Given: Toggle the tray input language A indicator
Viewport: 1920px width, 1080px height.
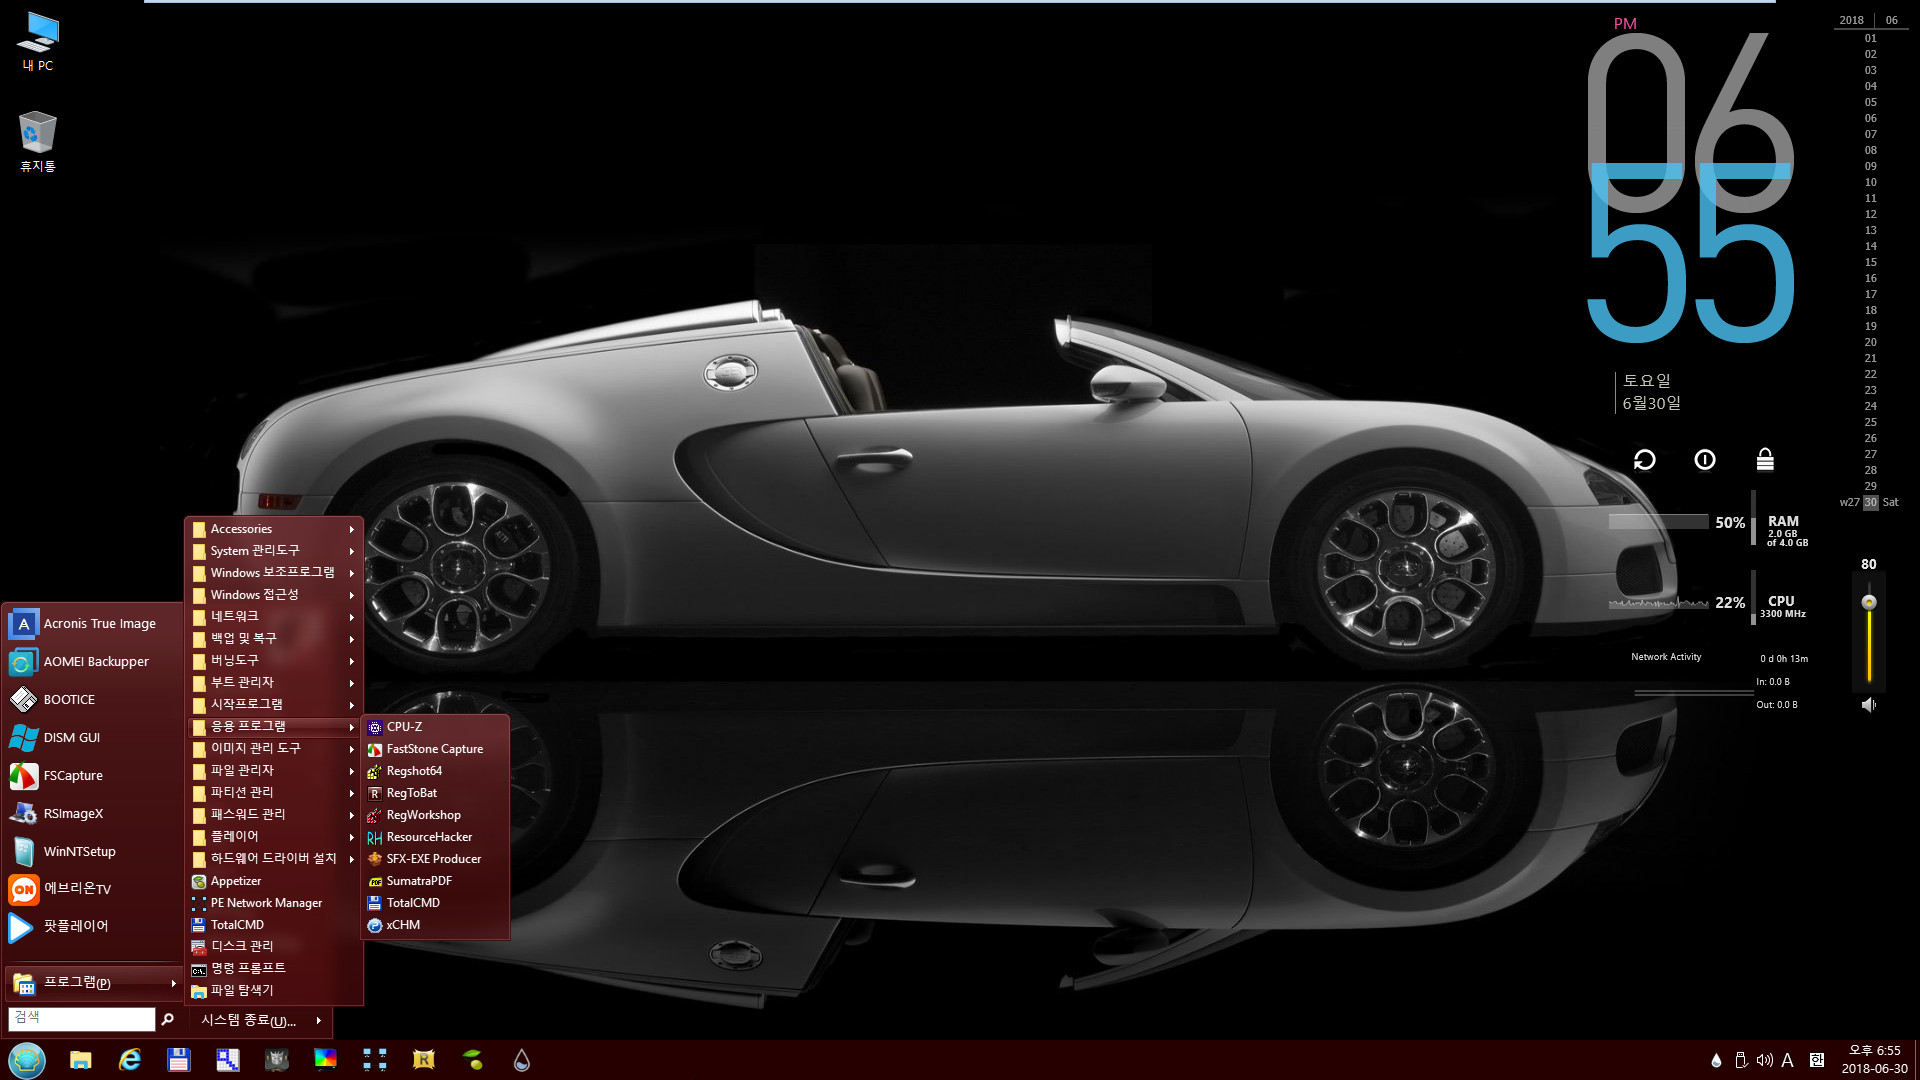Looking at the screenshot, I should (x=1788, y=1060).
